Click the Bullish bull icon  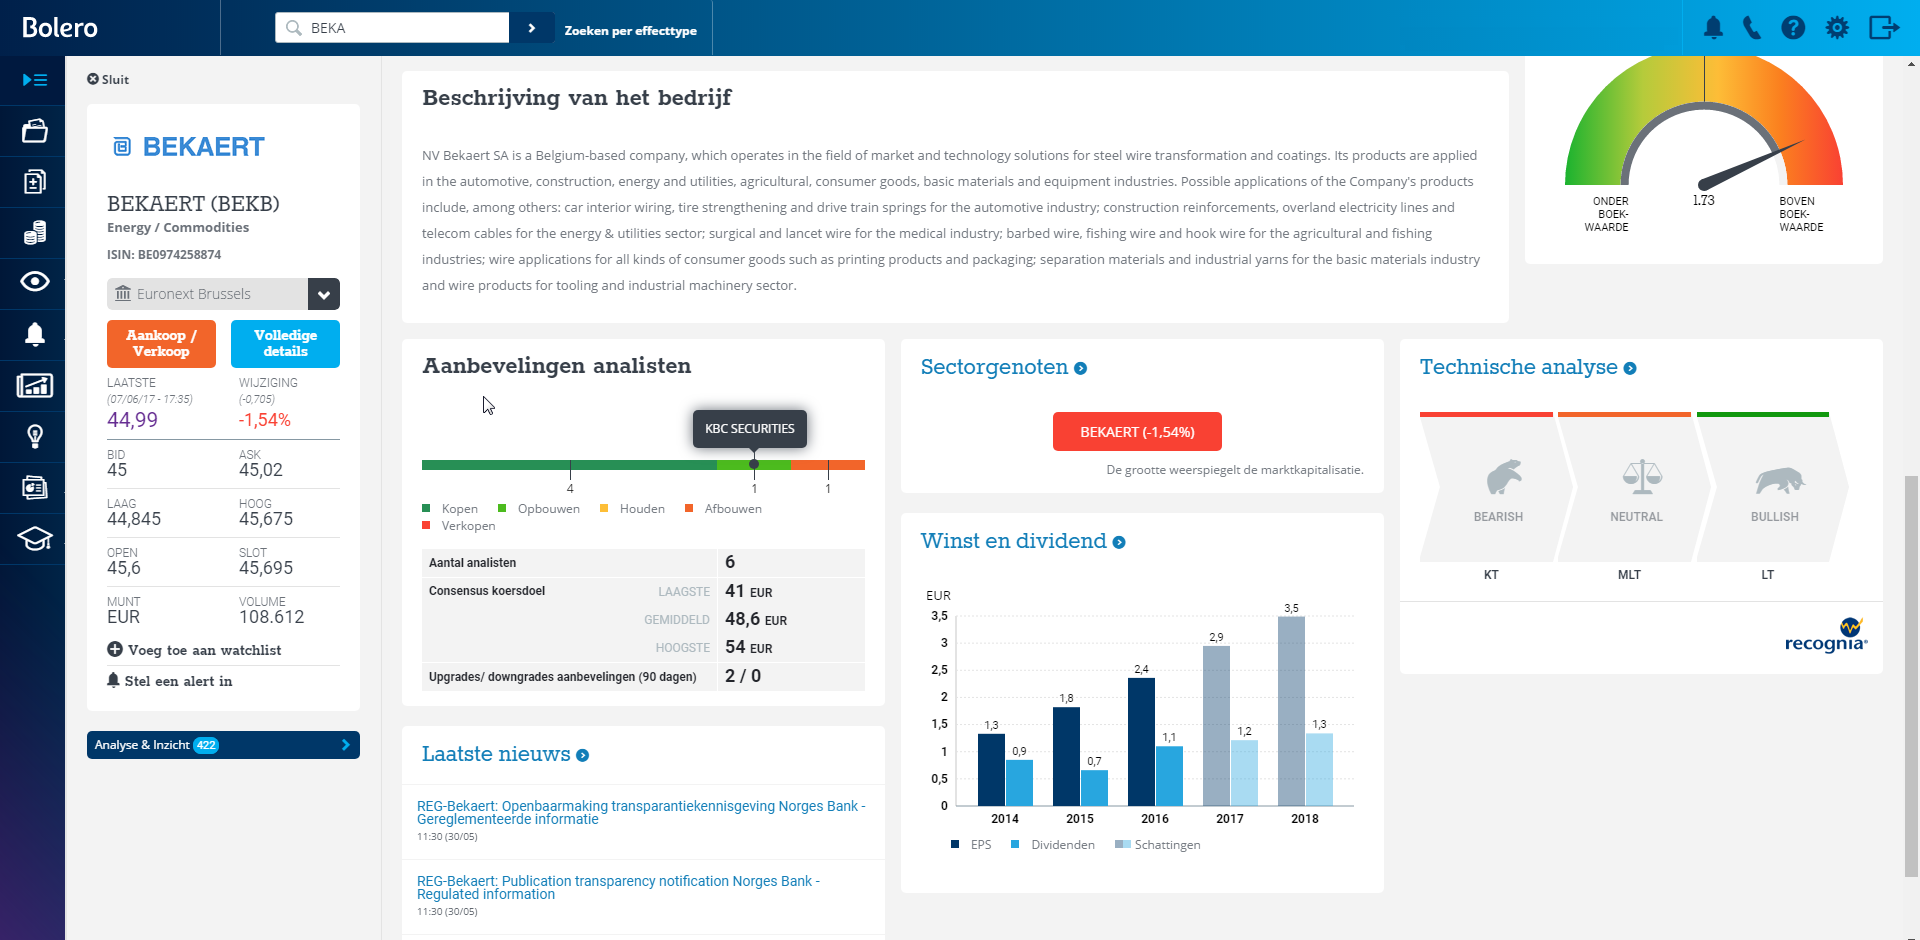(x=1779, y=481)
